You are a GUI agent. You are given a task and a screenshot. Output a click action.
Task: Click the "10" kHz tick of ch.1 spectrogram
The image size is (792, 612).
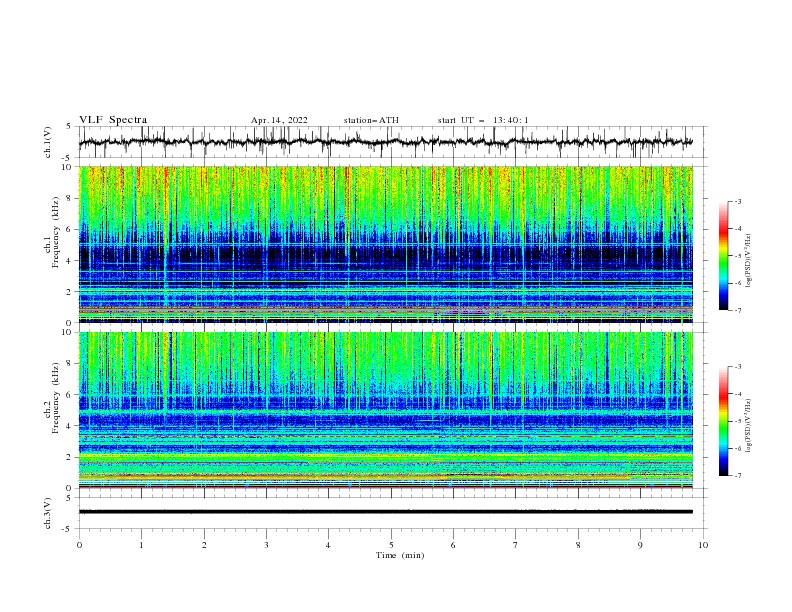click(x=68, y=167)
